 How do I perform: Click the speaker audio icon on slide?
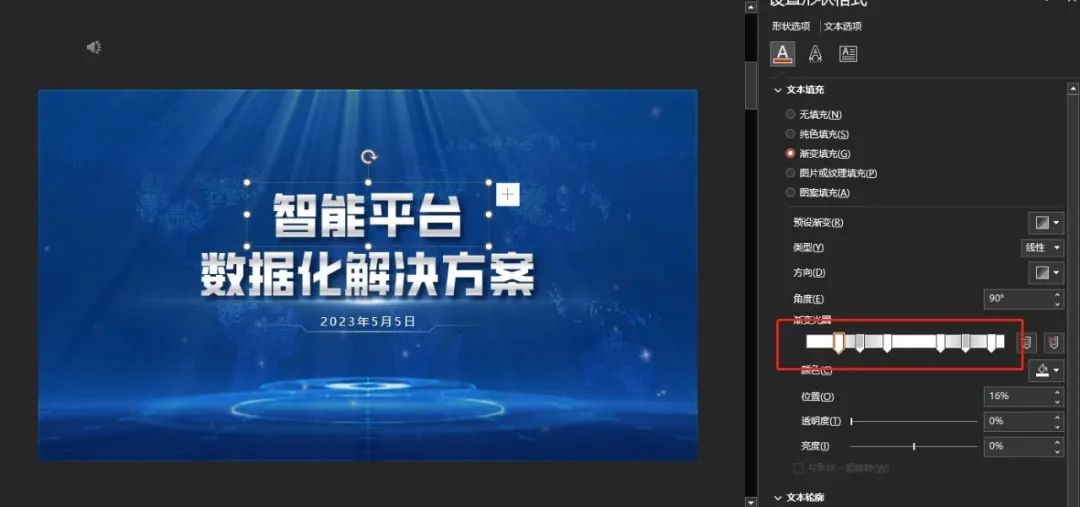click(x=94, y=47)
